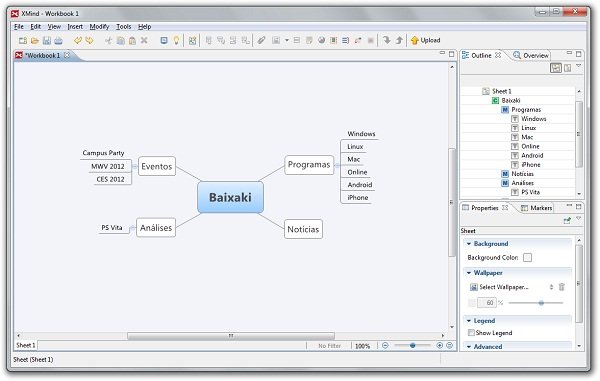Image resolution: width=600 pixels, height=381 pixels.
Task: Select the second Outline view mode icon
Action: tap(567, 68)
